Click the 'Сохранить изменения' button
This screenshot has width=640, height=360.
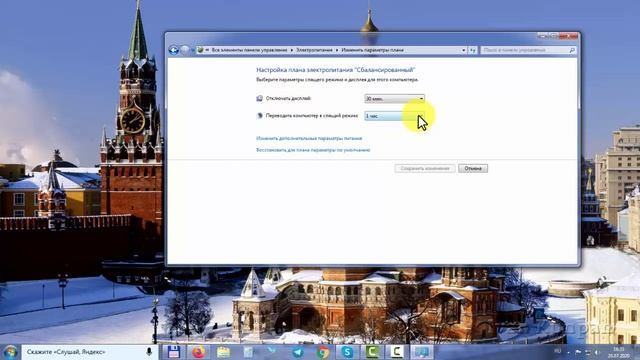point(425,168)
